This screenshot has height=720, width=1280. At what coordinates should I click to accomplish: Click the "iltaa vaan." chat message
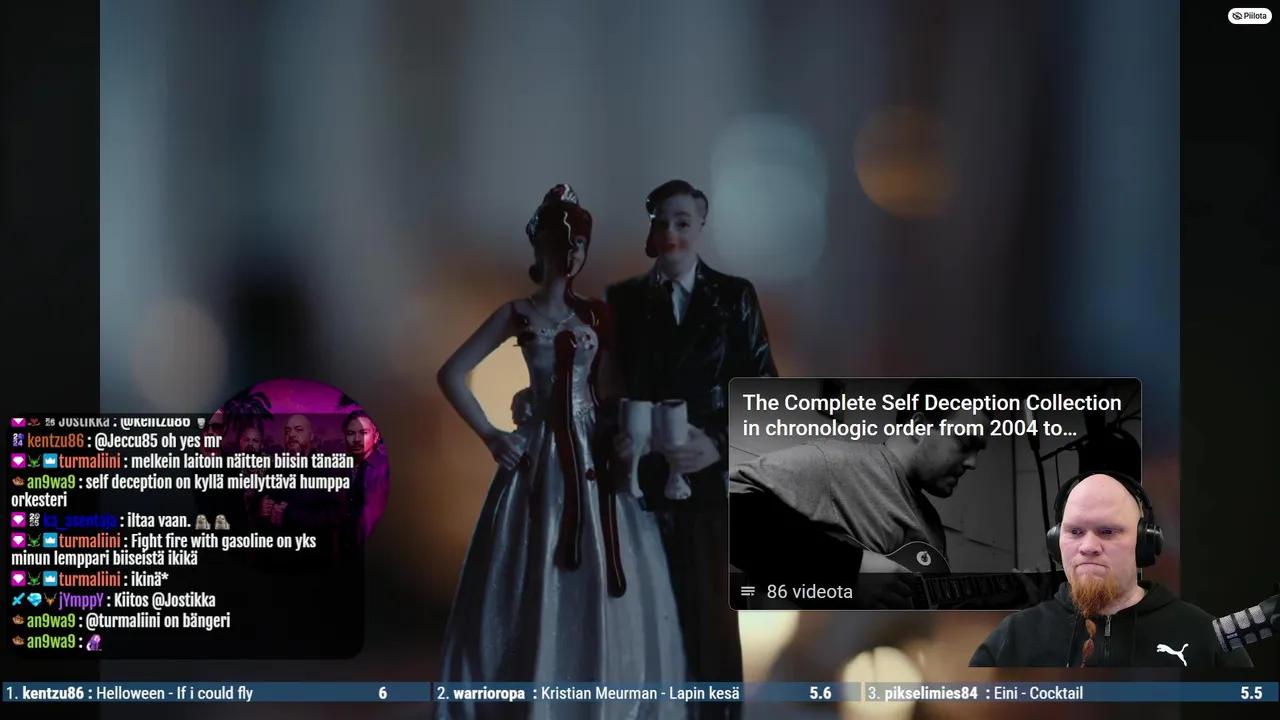(x=159, y=521)
